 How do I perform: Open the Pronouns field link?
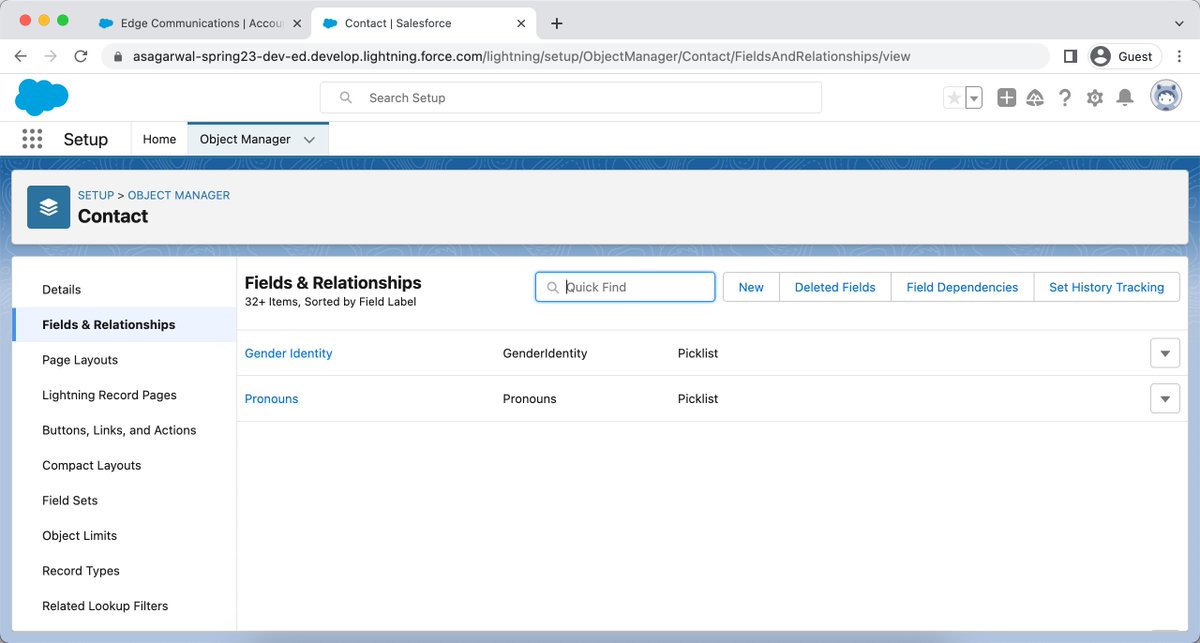271,398
